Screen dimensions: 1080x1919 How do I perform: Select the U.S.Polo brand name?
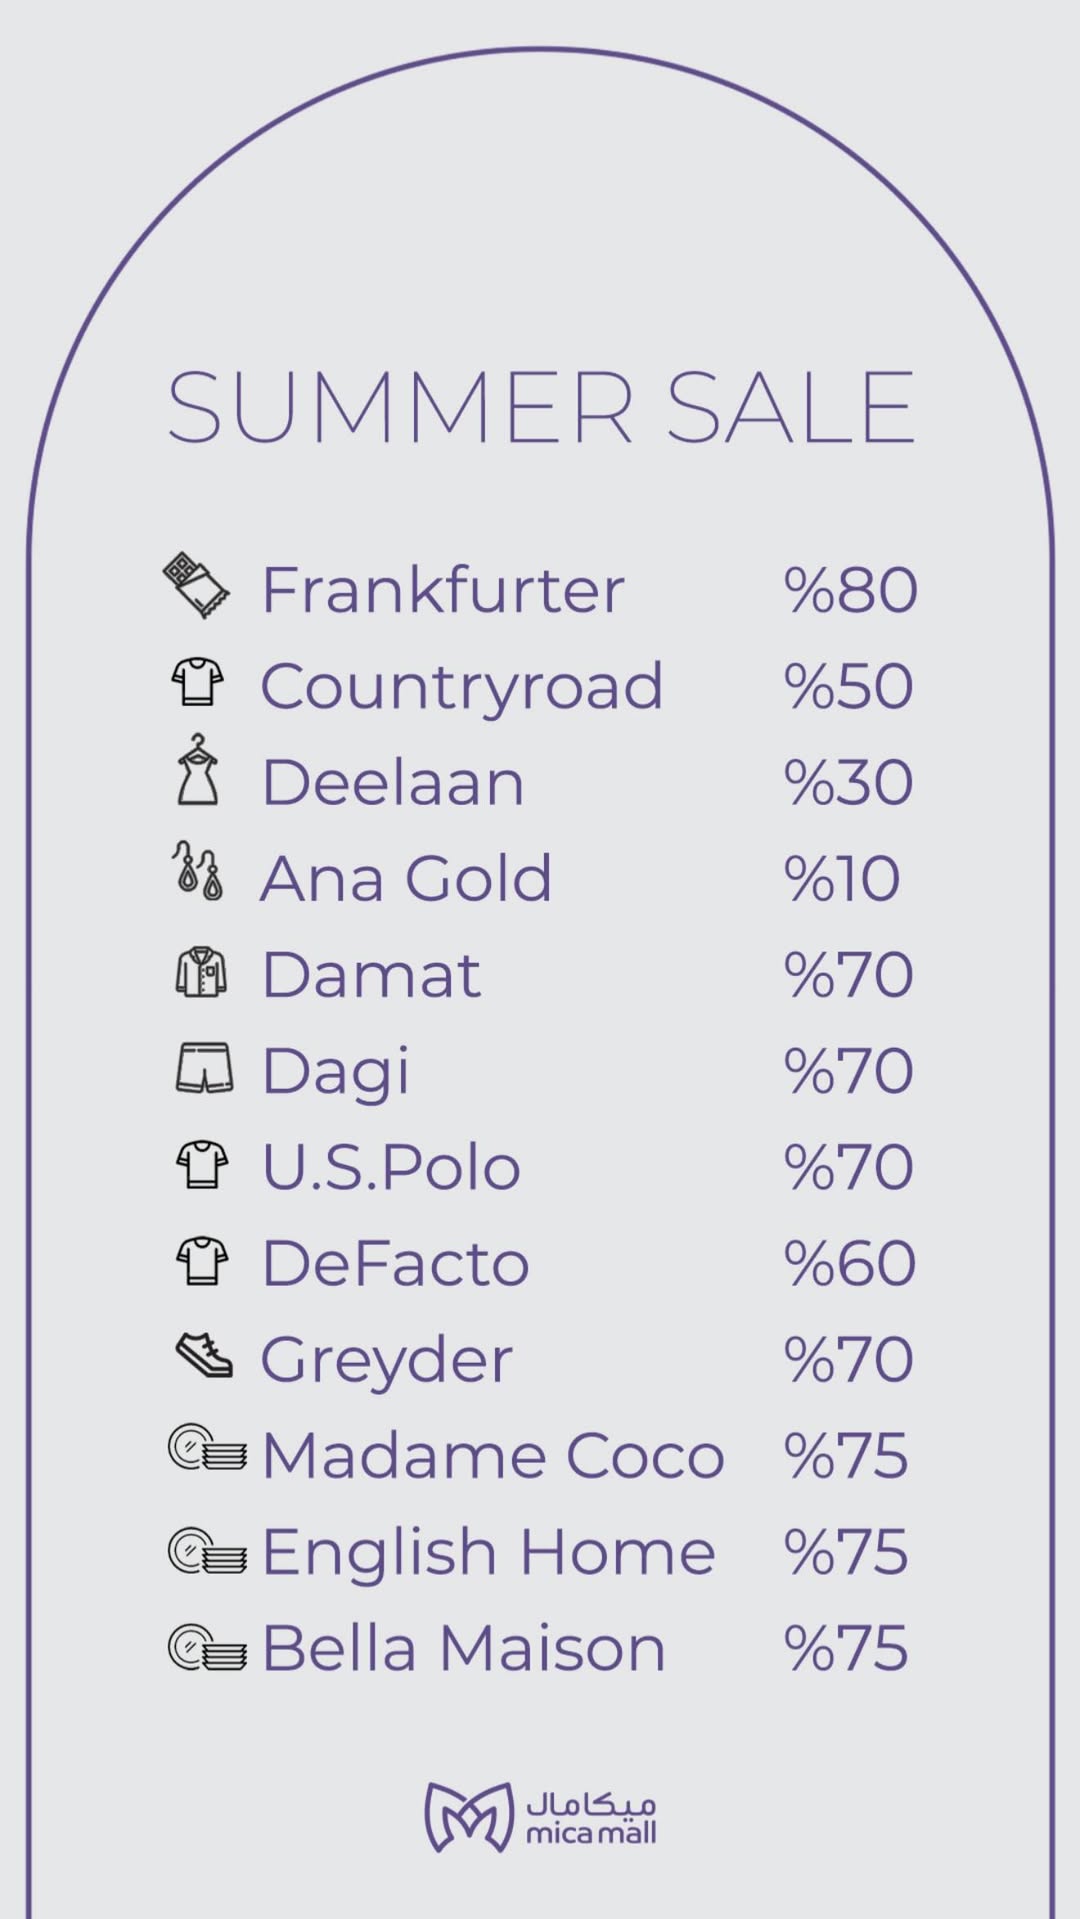pos(391,1167)
